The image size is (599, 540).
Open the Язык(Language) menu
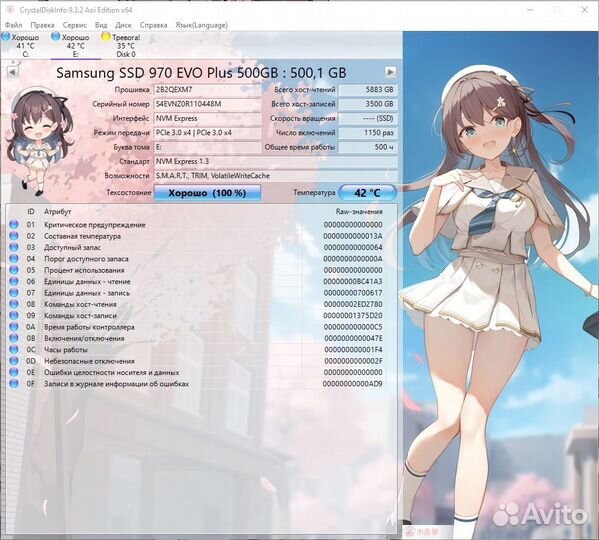pos(201,25)
